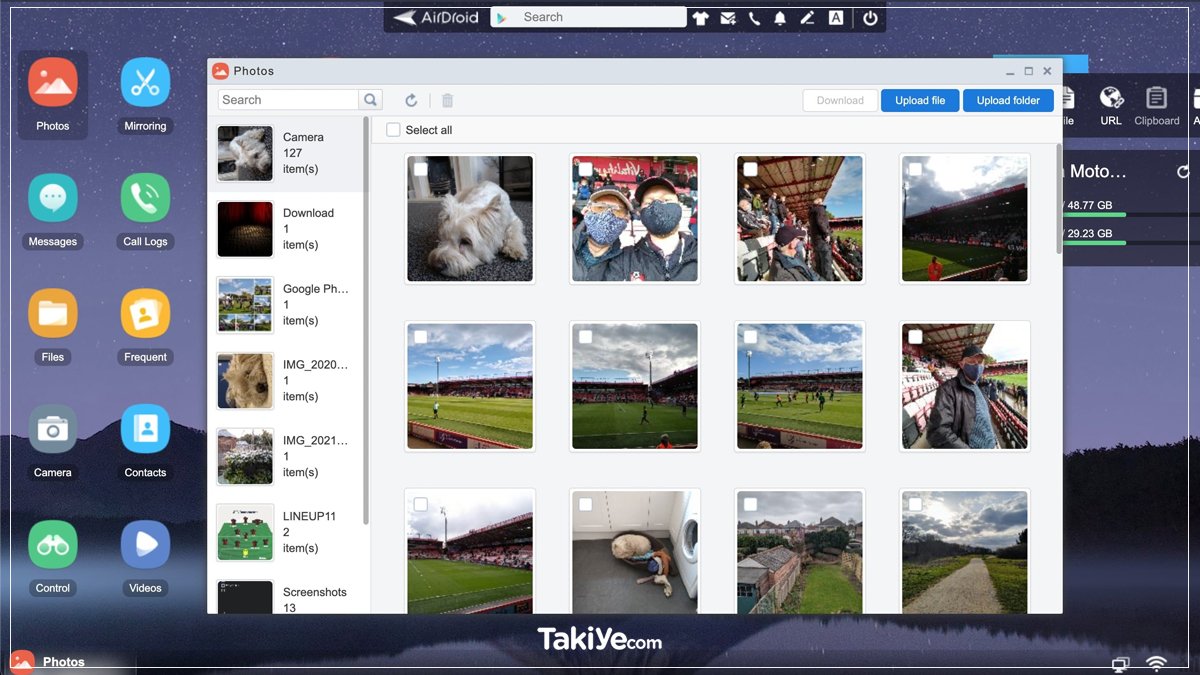
Task: Maximize the Photos window
Action: click(1028, 71)
